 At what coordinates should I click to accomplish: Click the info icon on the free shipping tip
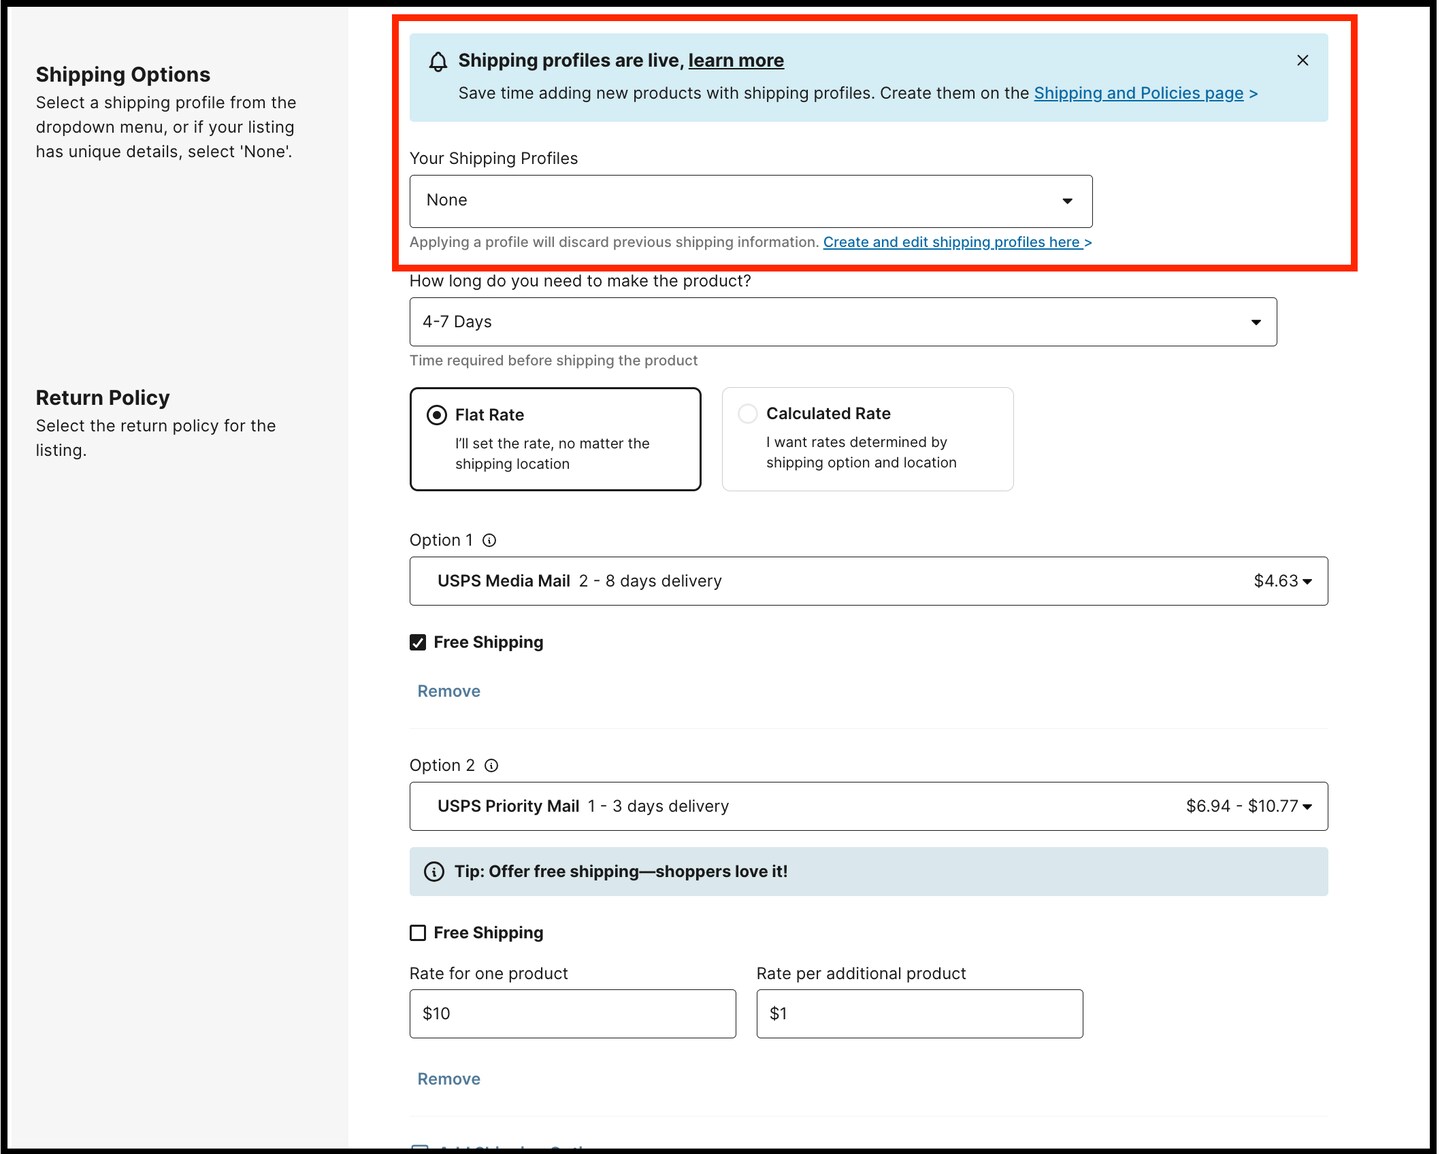(x=434, y=871)
